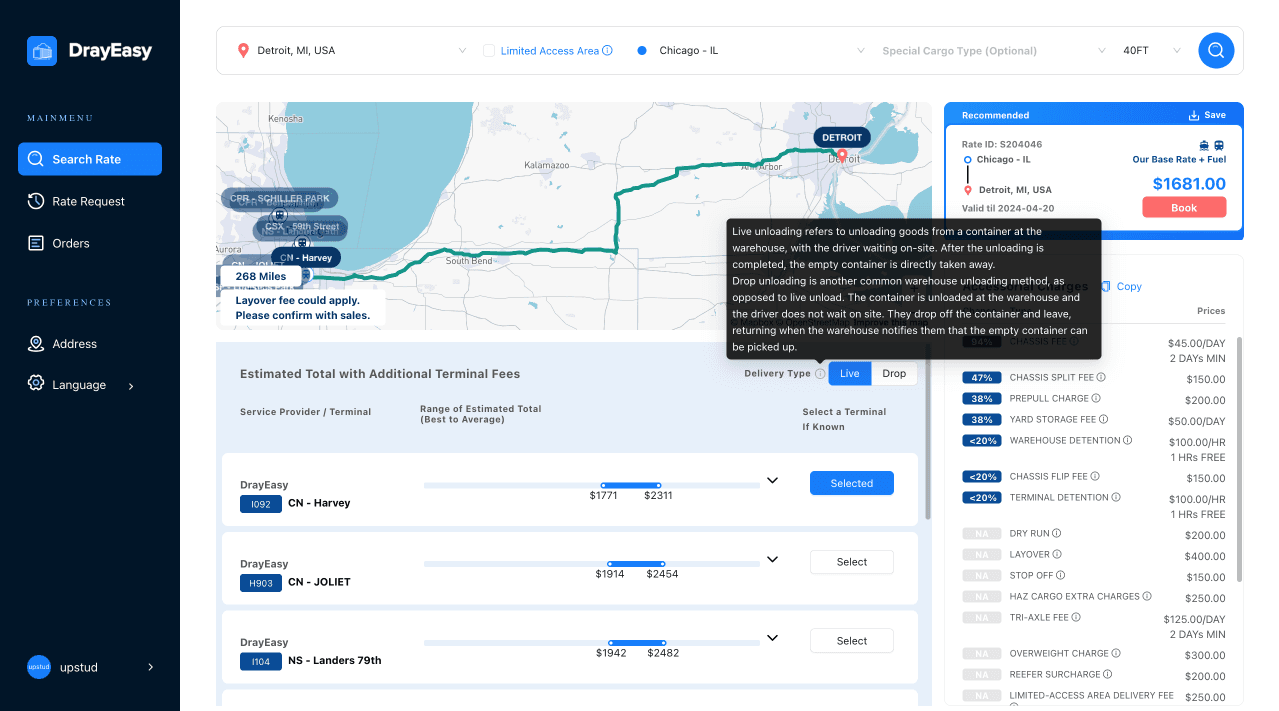The width and height of the screenshot is (1279, 711).
Task: Open the Chicago - IL origin dropdown
Action: [x=751, y=50]
